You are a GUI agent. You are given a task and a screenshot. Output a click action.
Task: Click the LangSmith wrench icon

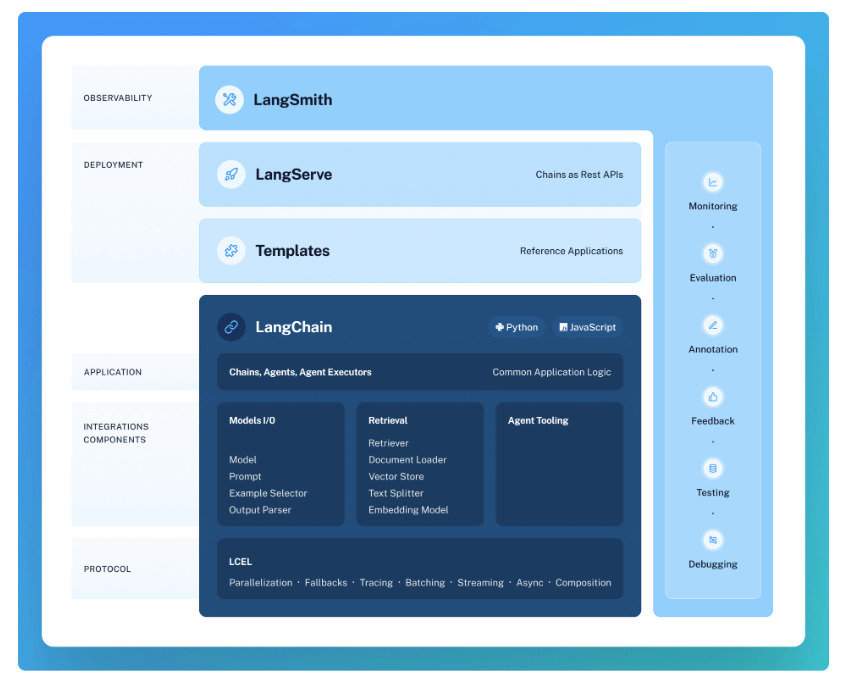click(x=229, y=99)
